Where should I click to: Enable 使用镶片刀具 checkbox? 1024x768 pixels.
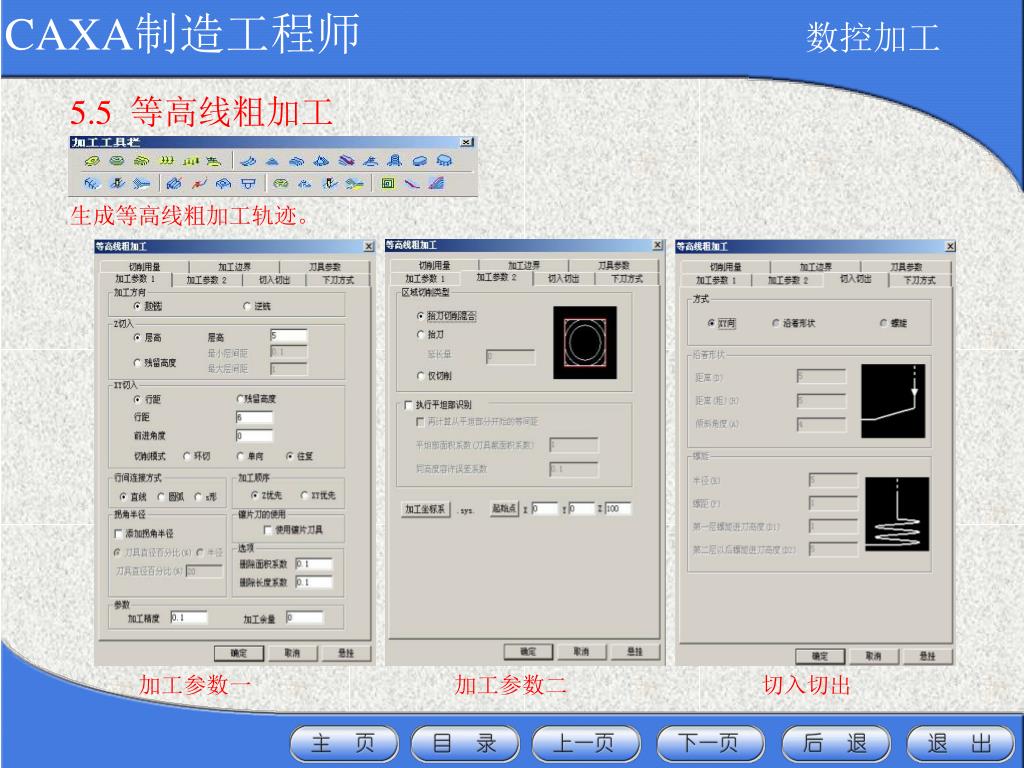point(267,530)
